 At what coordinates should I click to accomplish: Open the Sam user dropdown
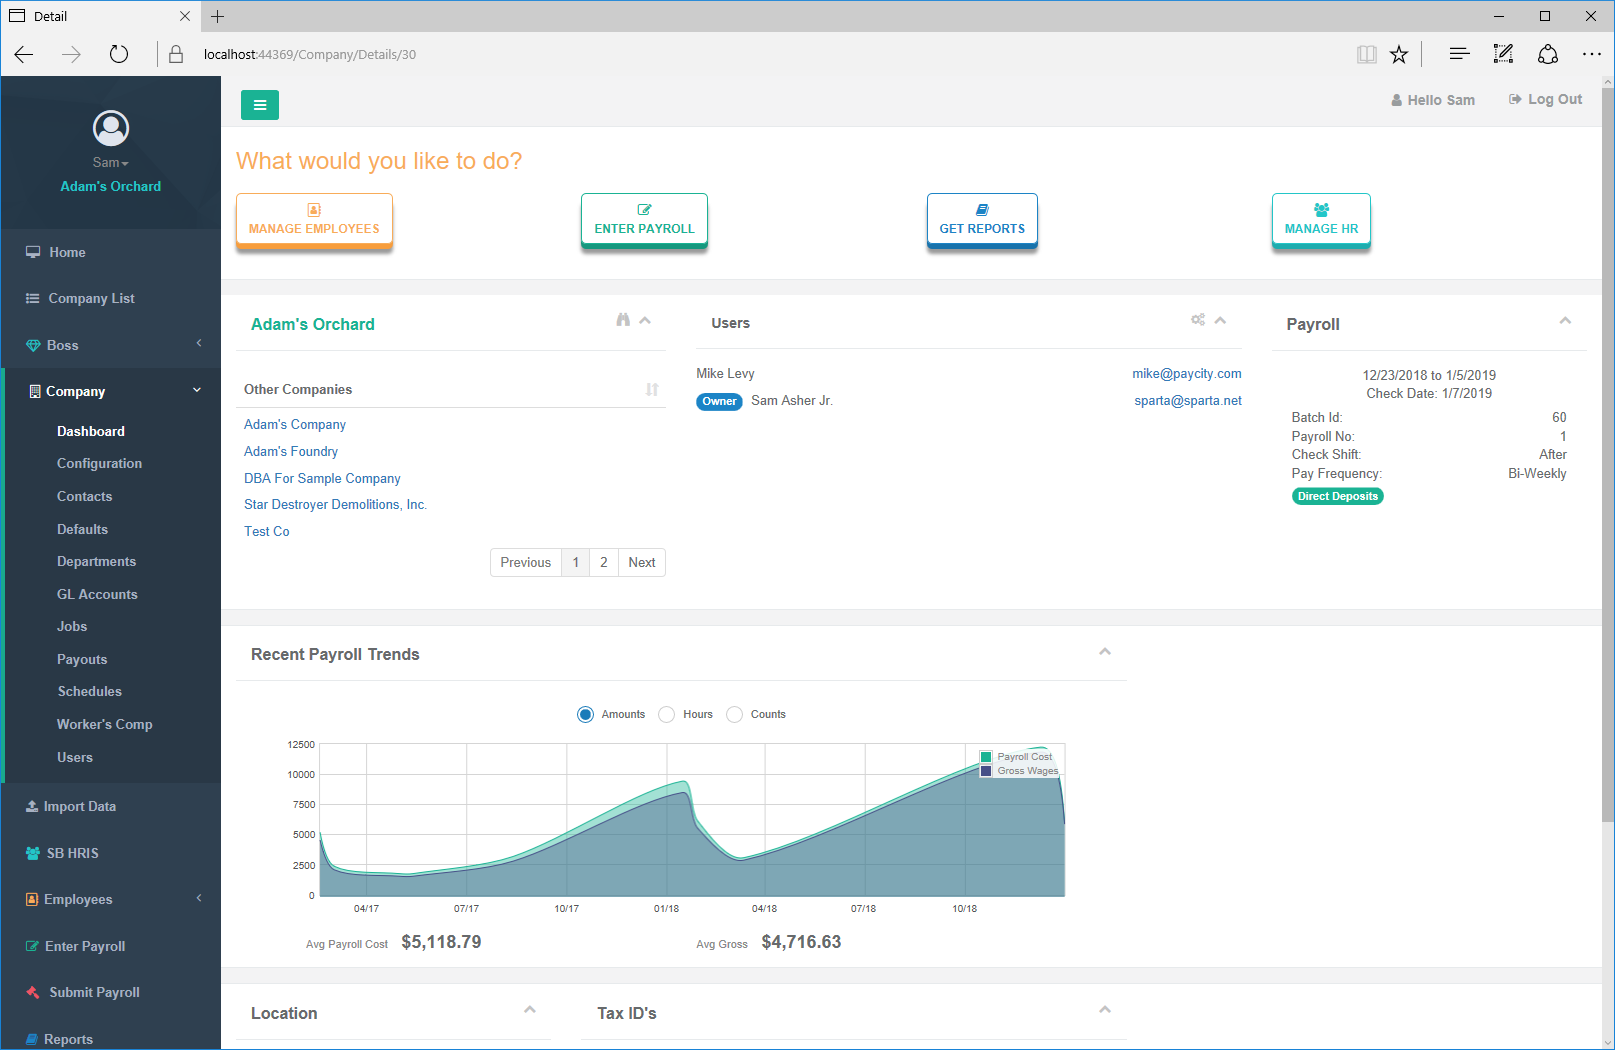click(x=111, y=162)
